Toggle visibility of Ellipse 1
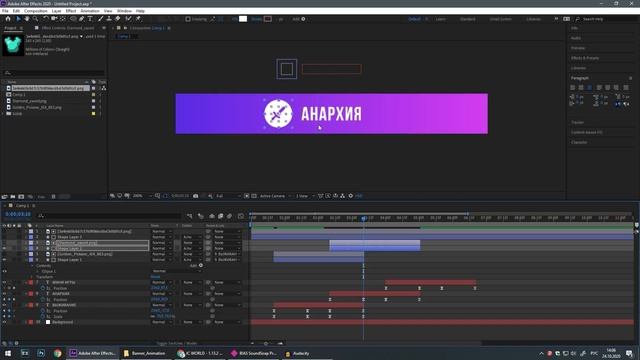Viewport: 640px width, 360px height. pyautogui.click(x=4, y=271)
